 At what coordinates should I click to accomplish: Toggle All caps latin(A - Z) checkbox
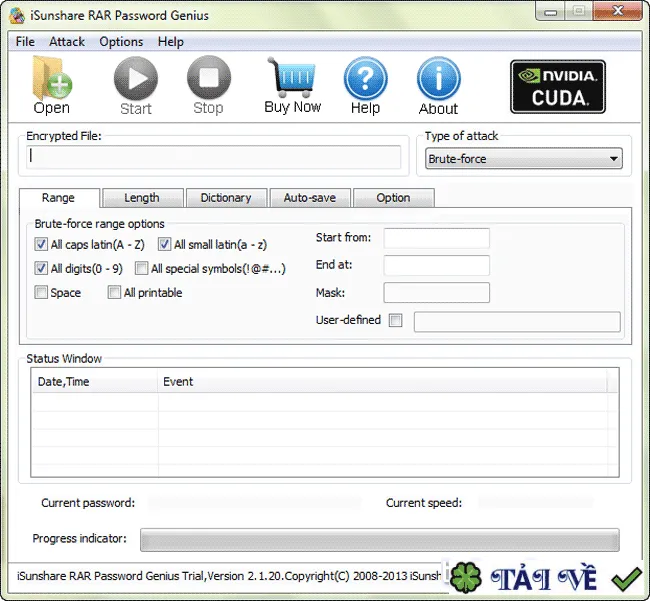[41, 244]
